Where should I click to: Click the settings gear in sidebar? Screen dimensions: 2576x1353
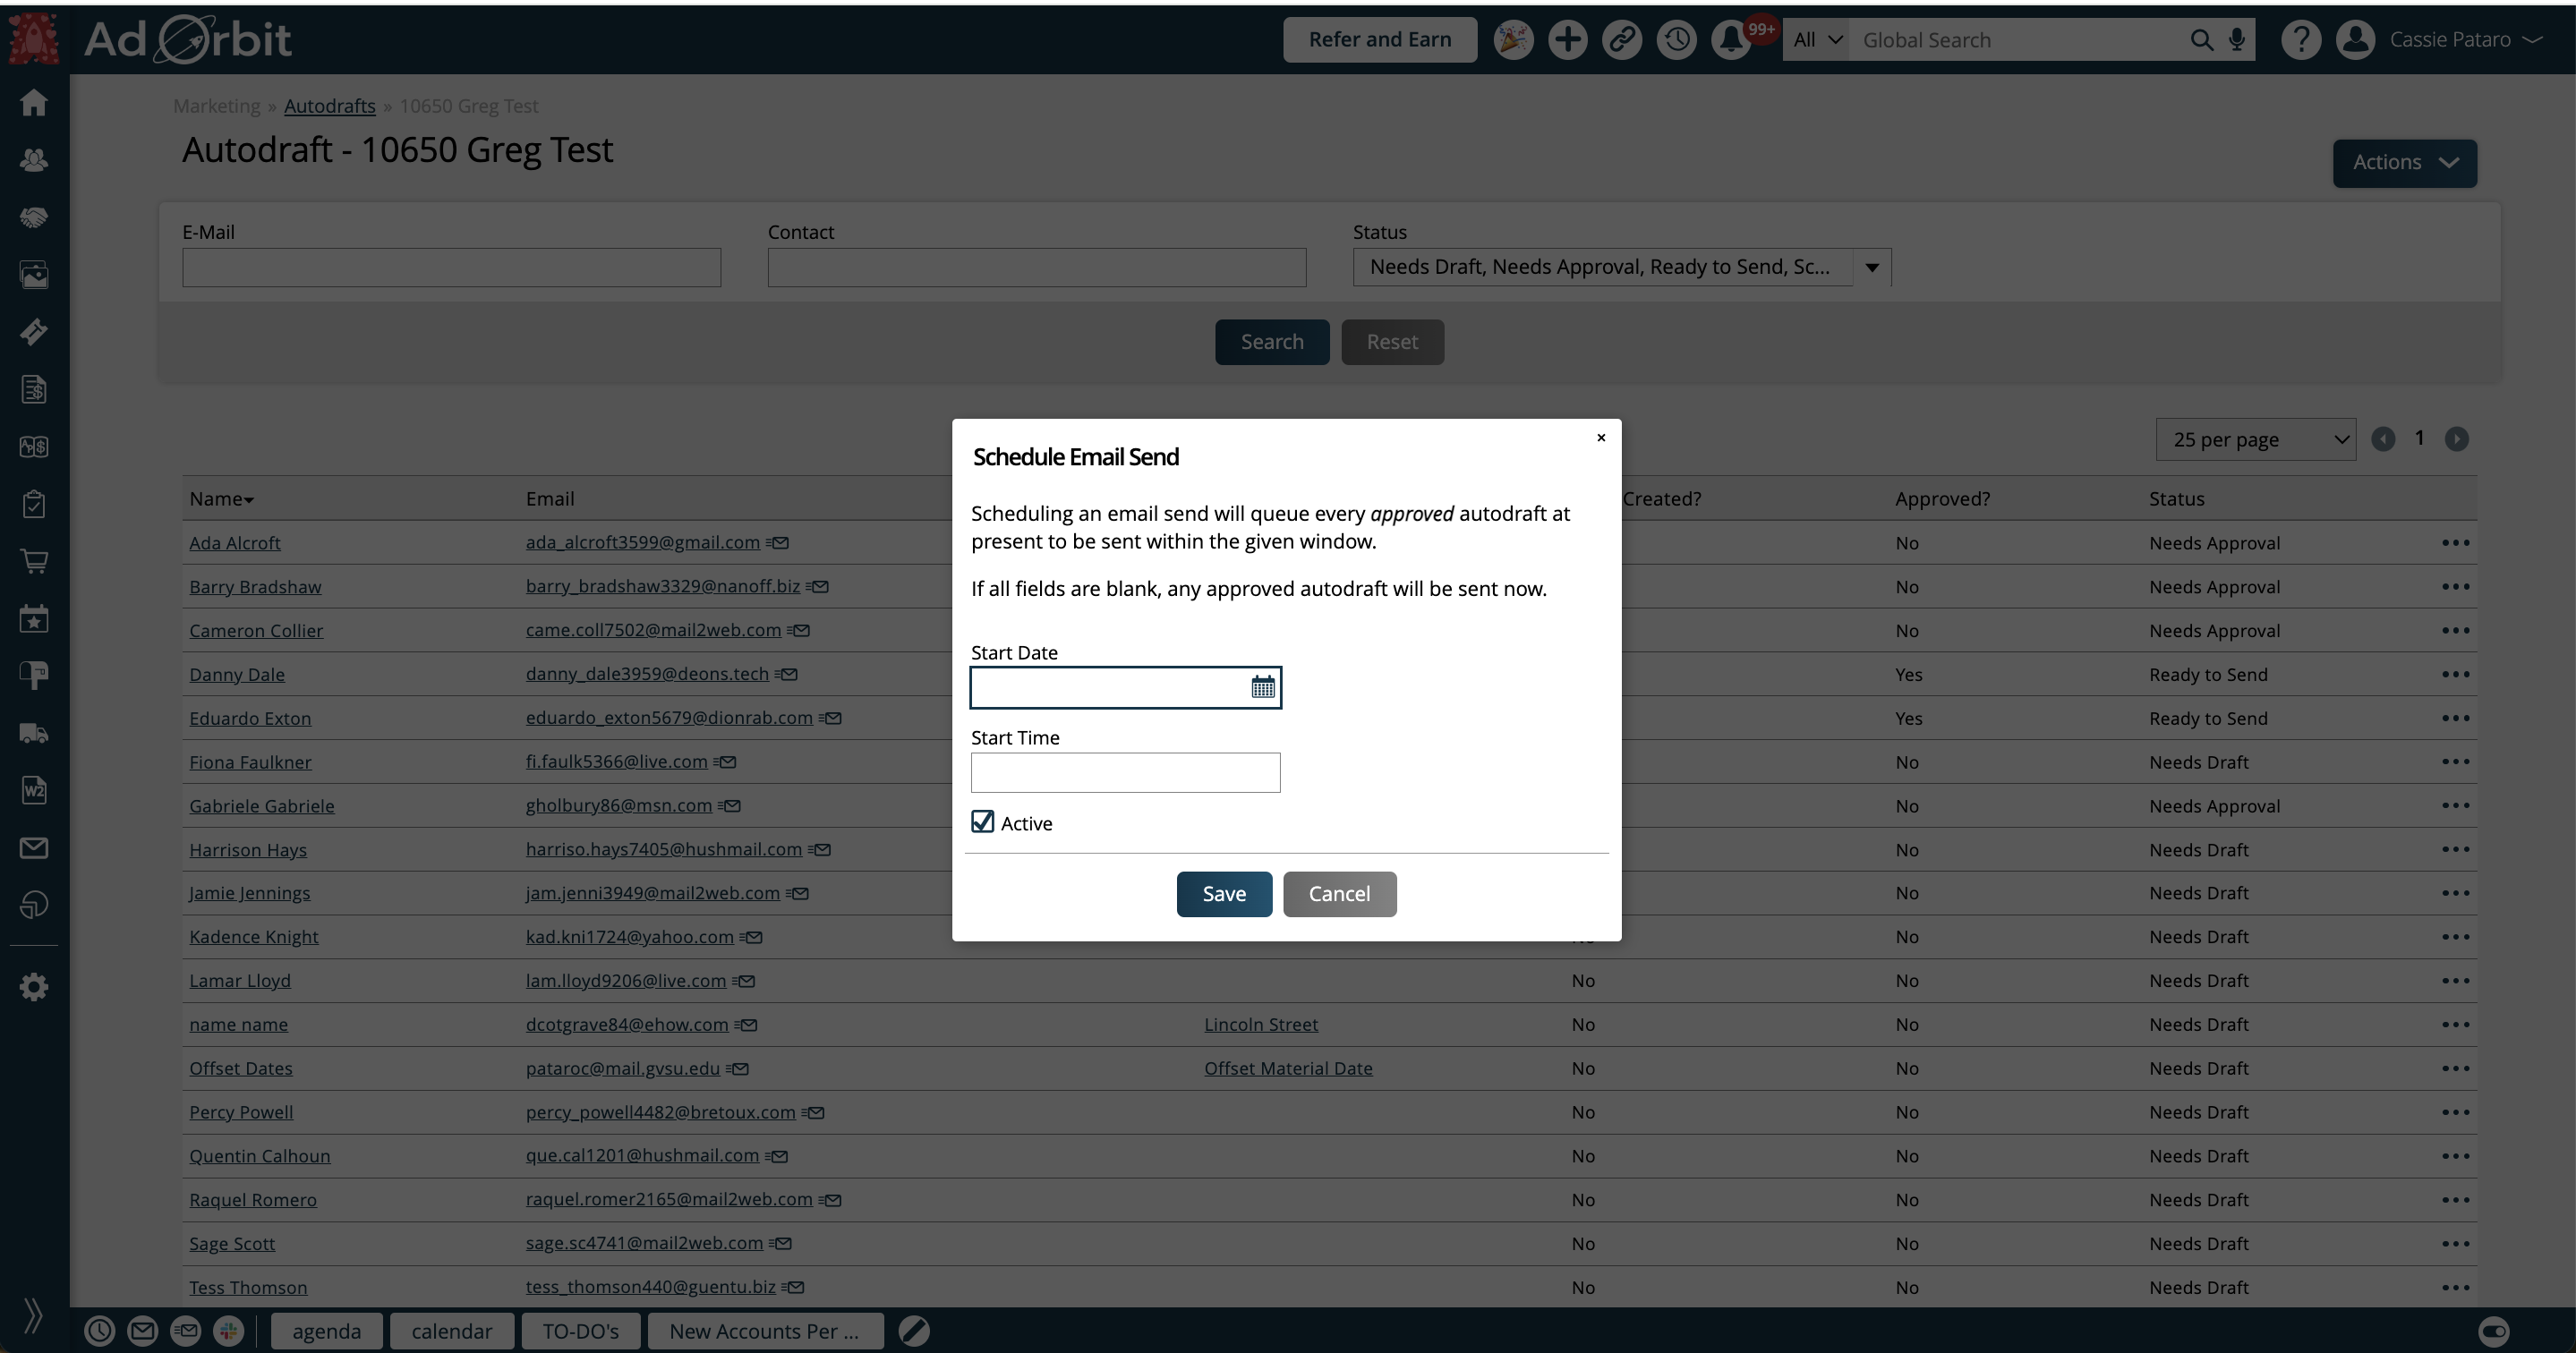point(34,987)
